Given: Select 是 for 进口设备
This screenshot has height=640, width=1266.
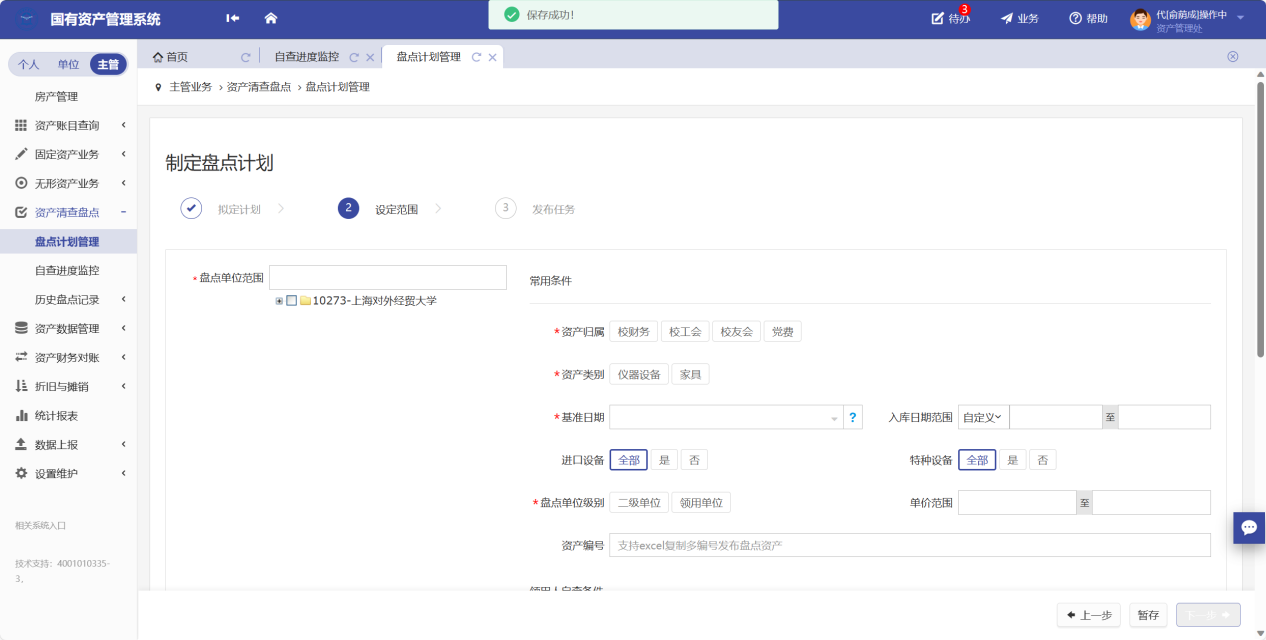Looking at the screenshot, I should click(x=664, y=460).
